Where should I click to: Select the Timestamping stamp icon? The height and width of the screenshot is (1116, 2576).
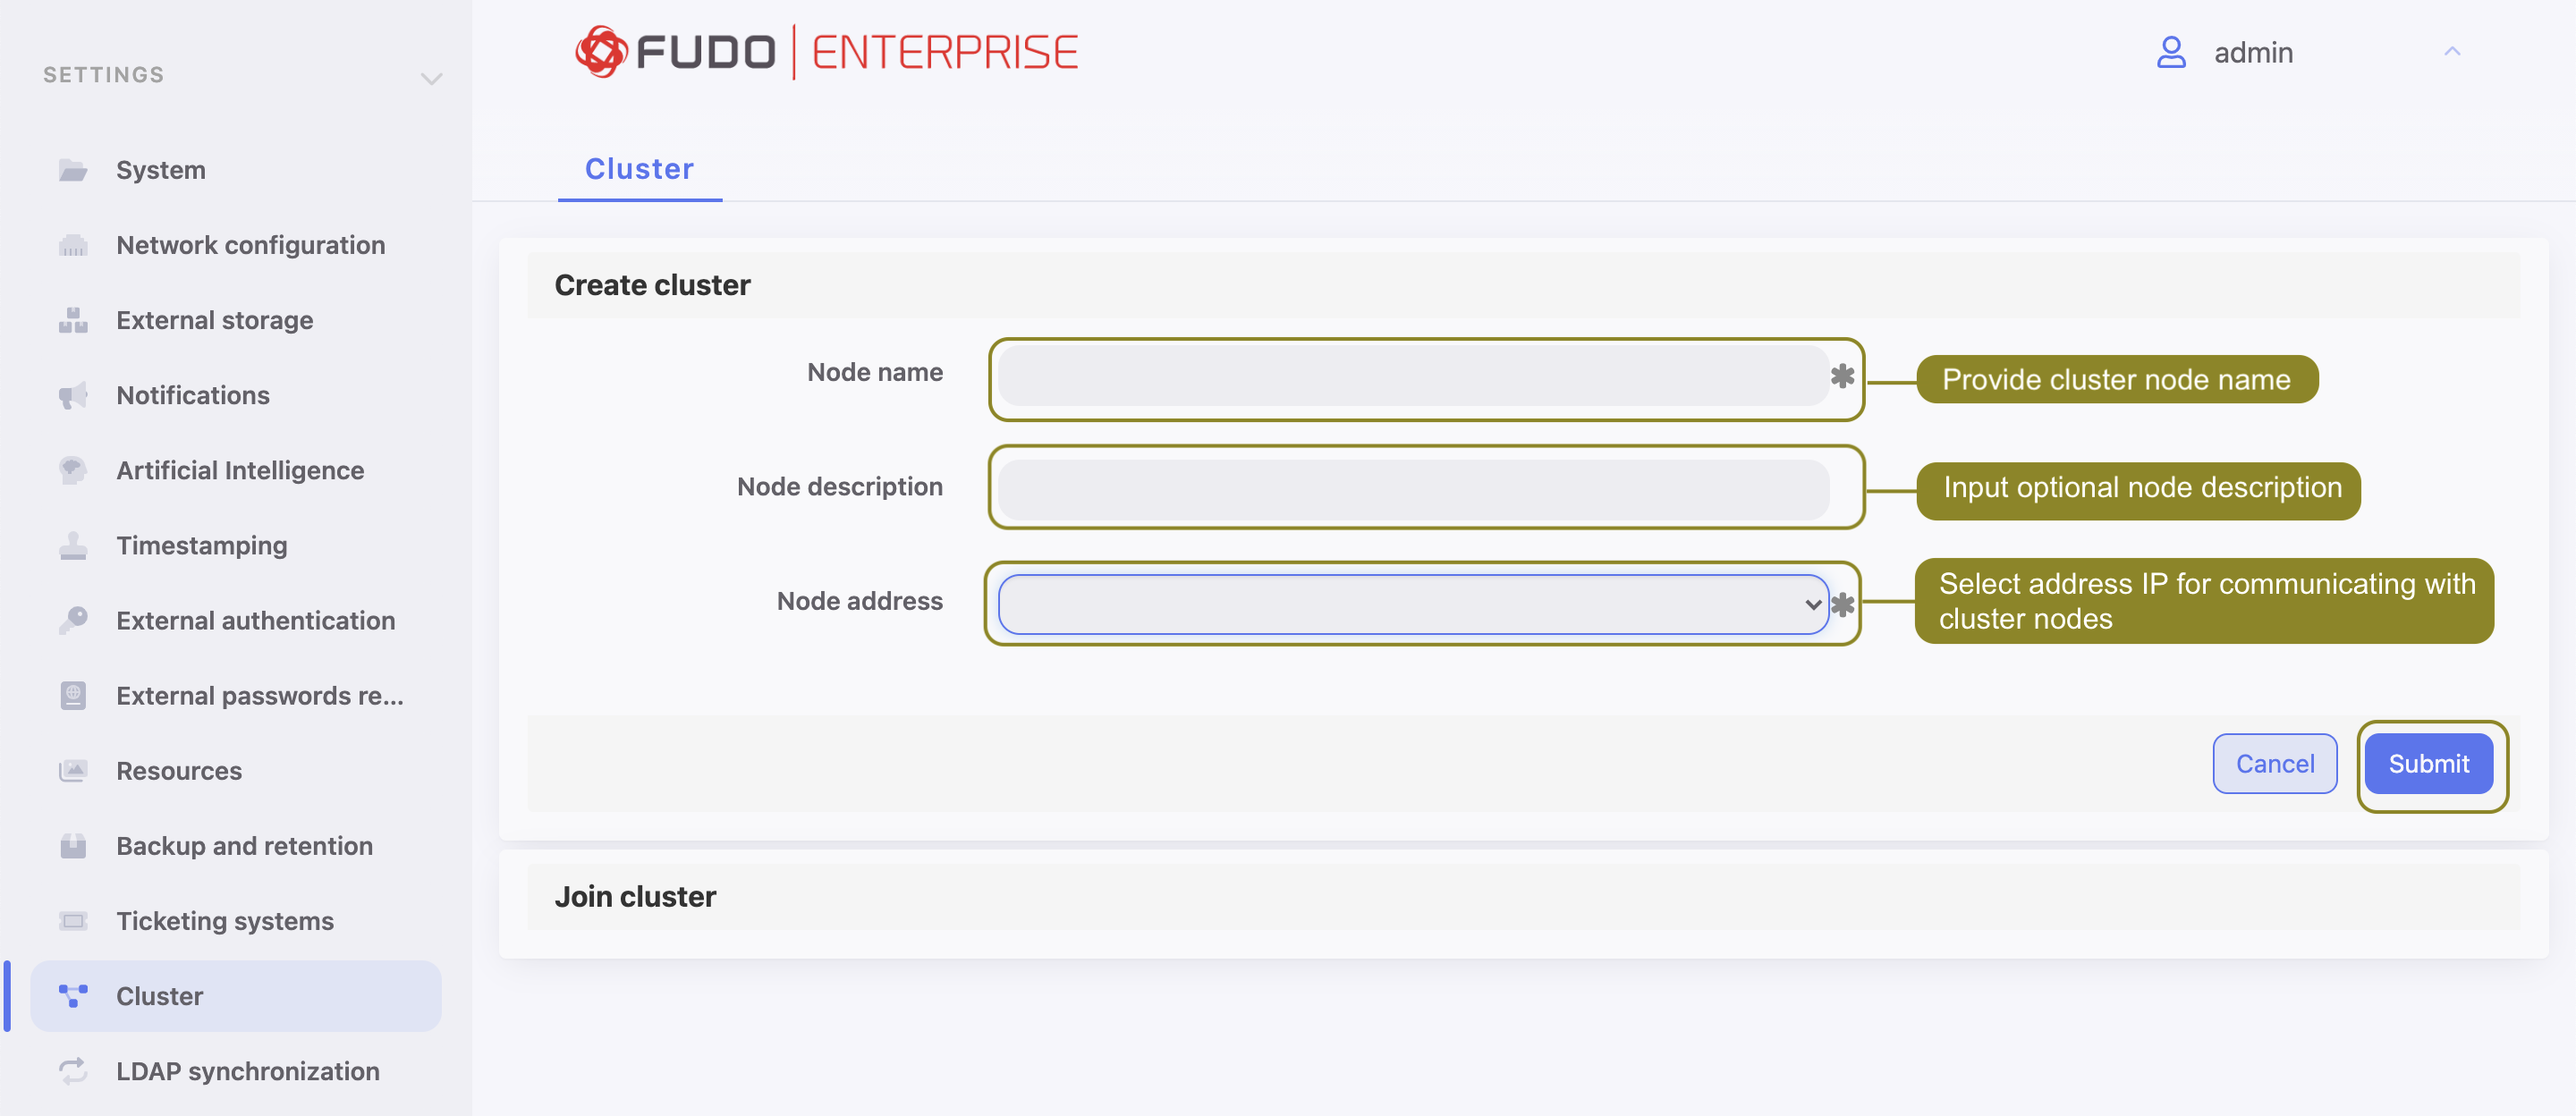[73, 545]
